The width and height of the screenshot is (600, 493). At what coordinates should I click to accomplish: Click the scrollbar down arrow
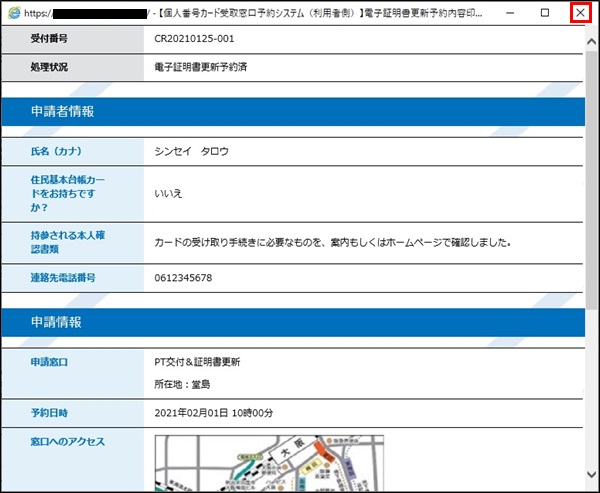(591, 484)
